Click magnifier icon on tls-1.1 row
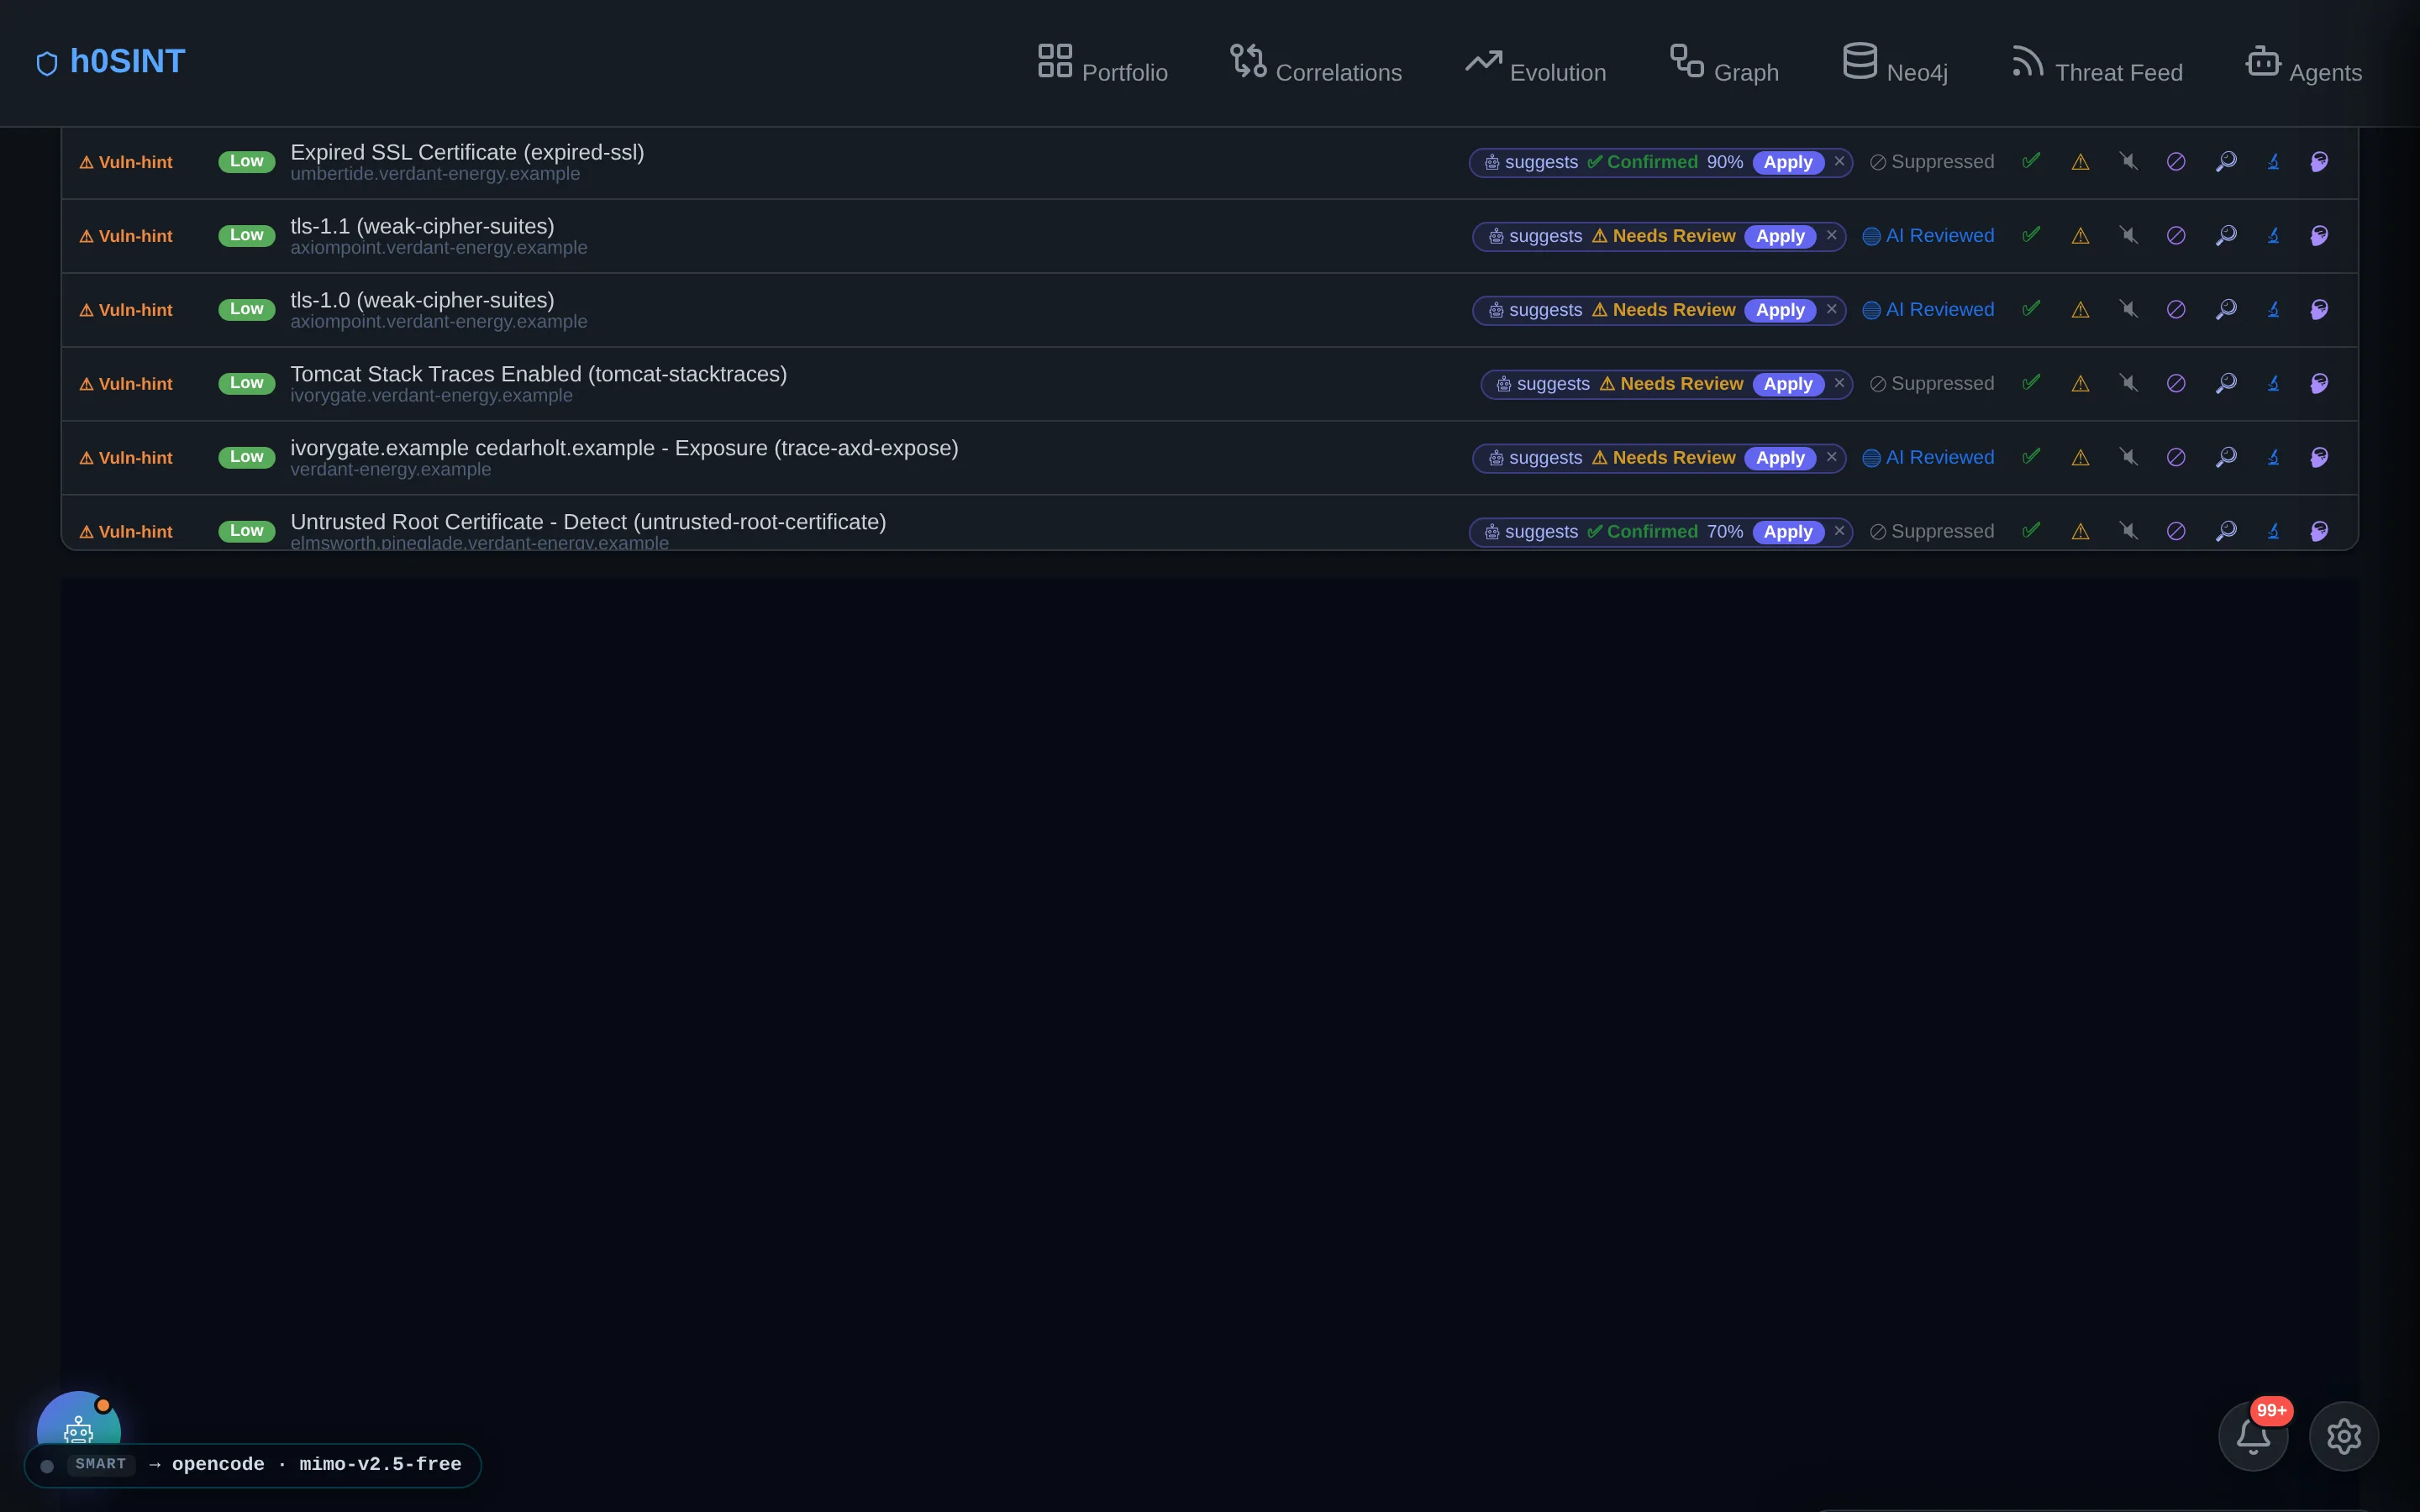 (2226, 235)
